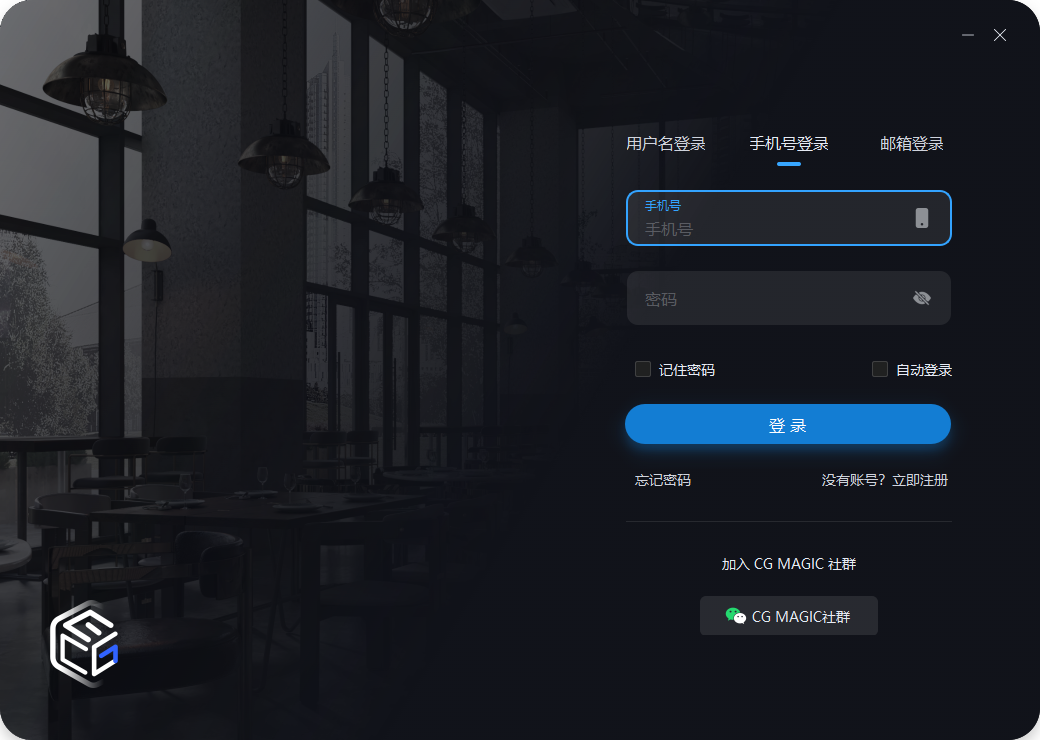The height and width of the screenshot is (740, 1040).
Task: Click the 自动登录 label text
Action: coord(924,370)
